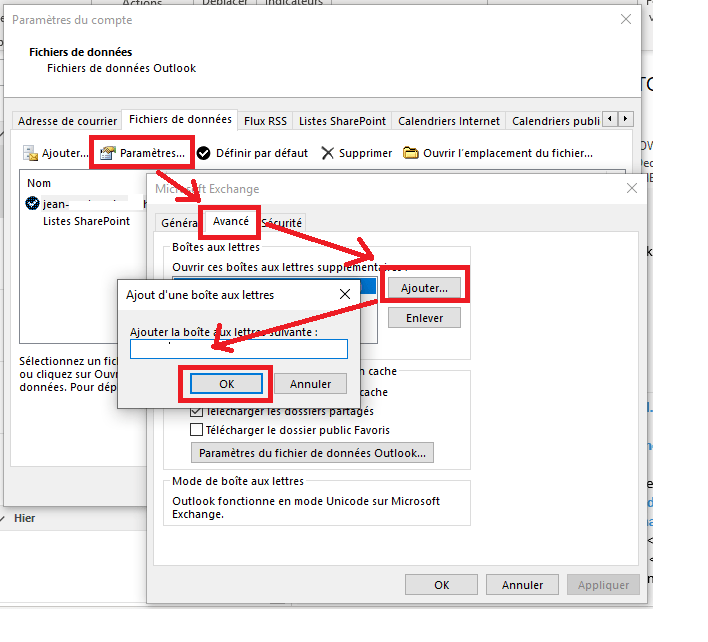Screen dimensions: 708x642
Task: Click the mailbox name input field
Action: click(238, 348)
